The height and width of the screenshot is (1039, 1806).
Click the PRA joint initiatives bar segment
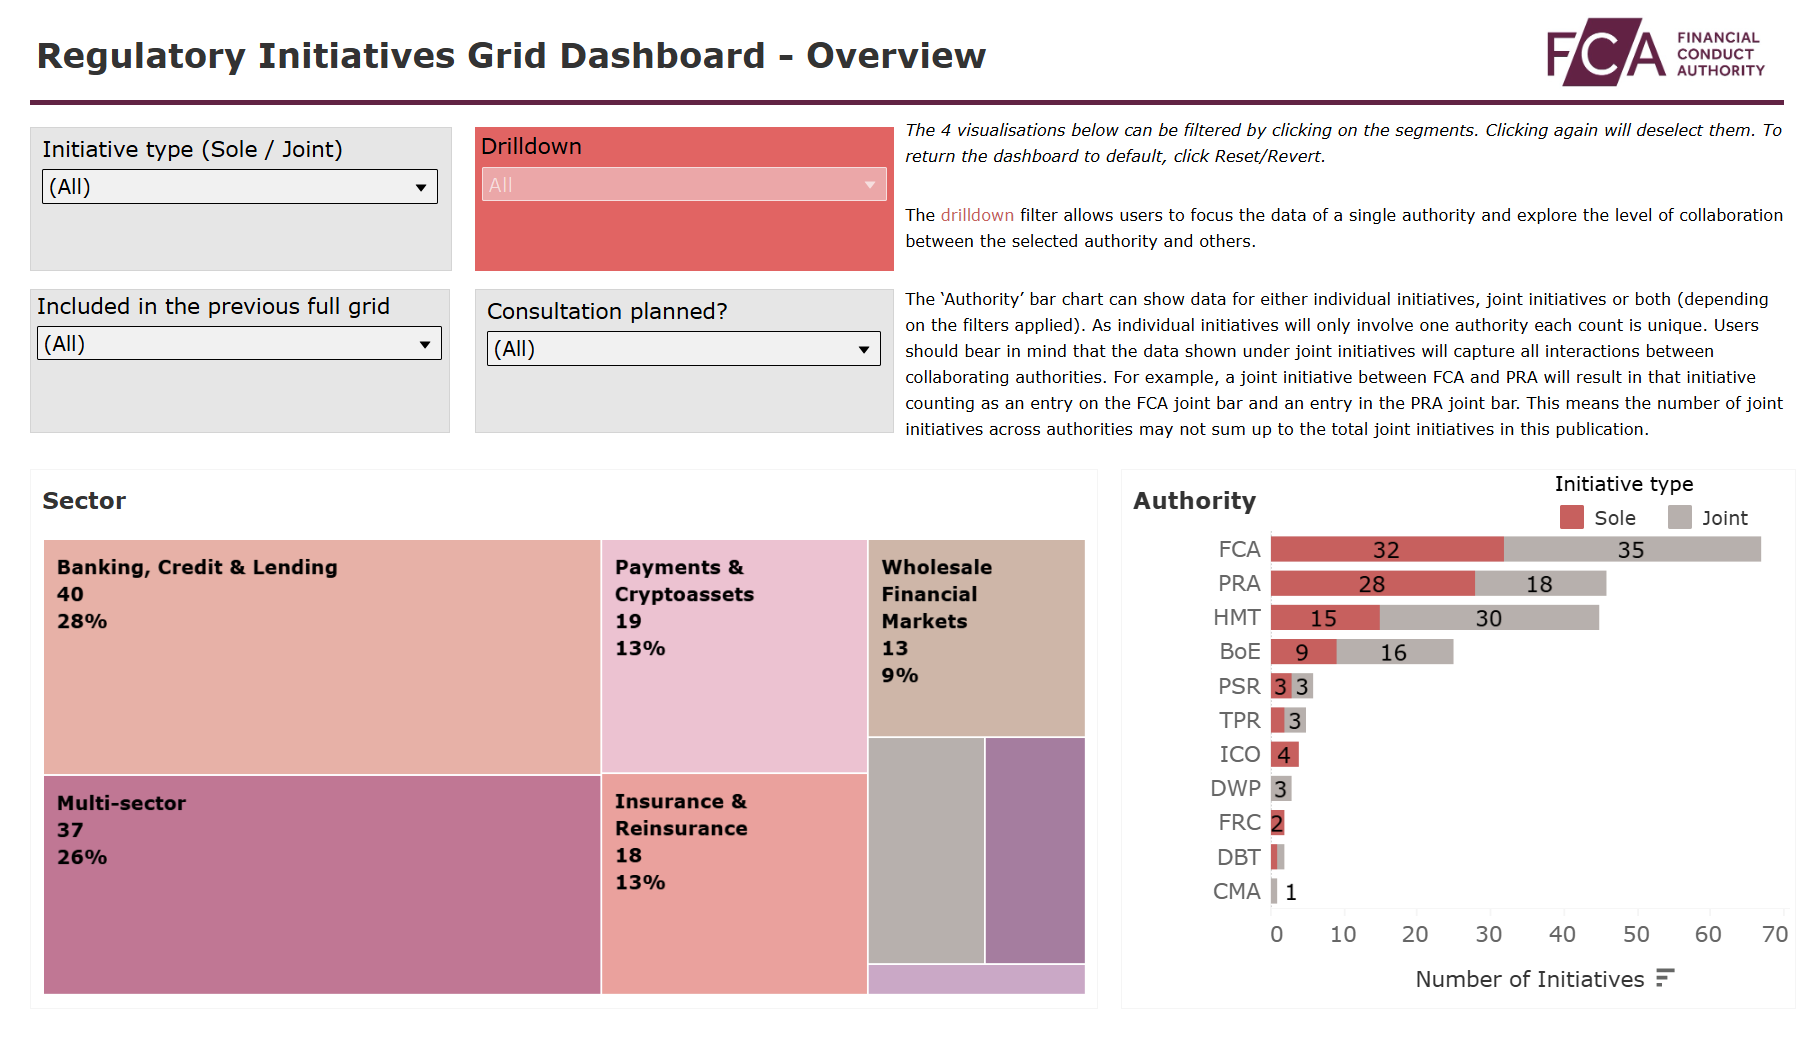(x=1538, y=583)
